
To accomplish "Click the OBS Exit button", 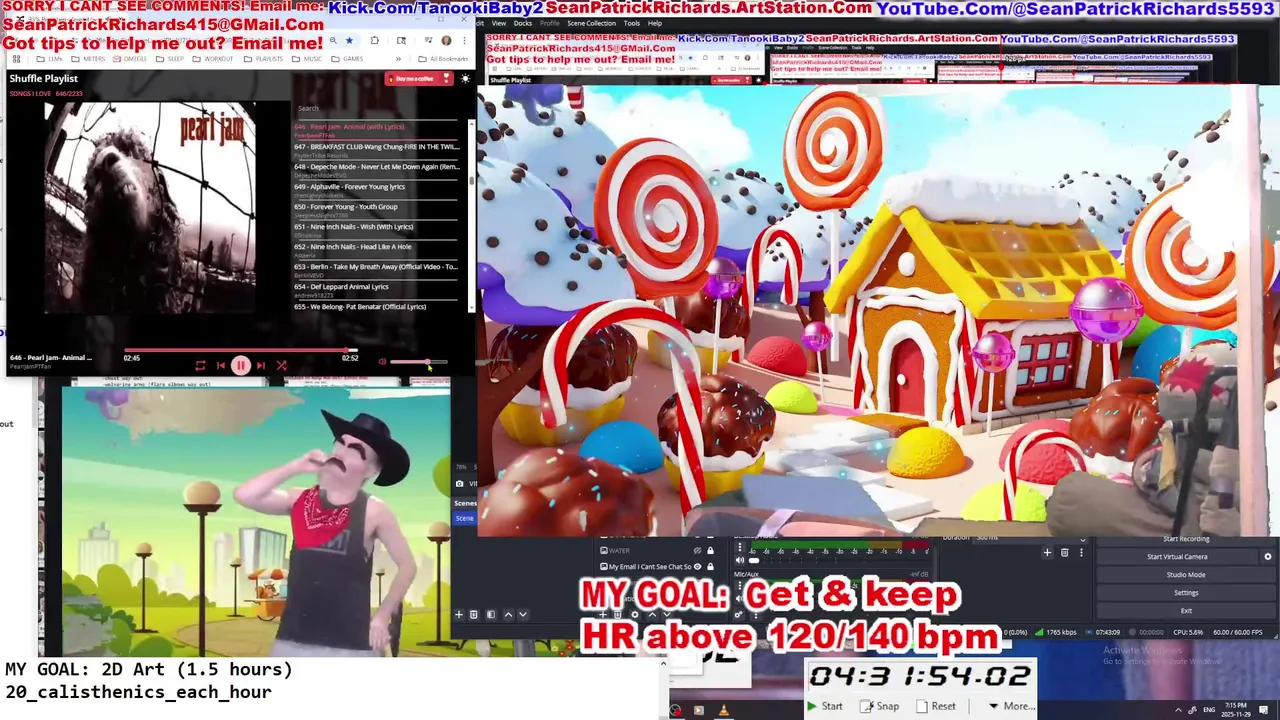I will coord(1186,611).
